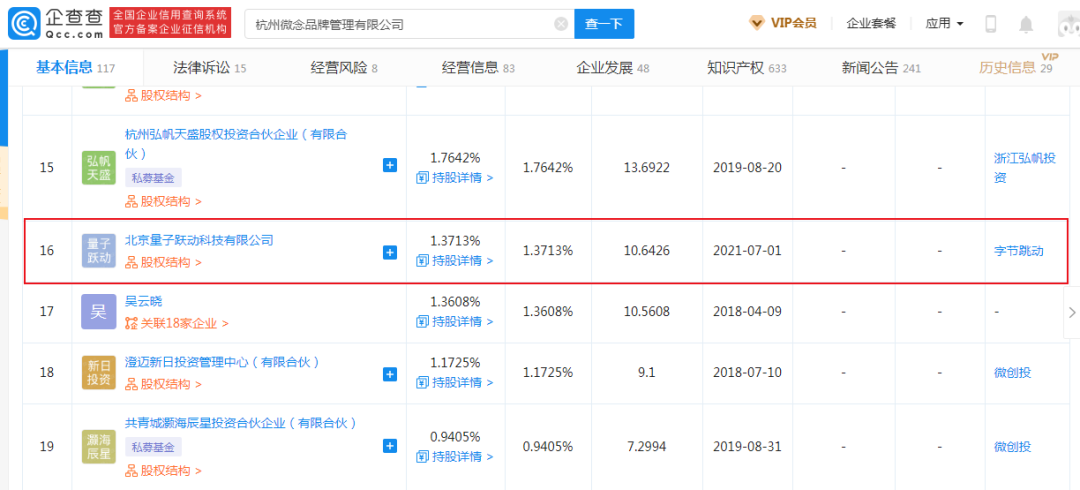Open the mobile phone icon in header
This screenshot has height=490, width=1080.
click(x=991, y=24)
